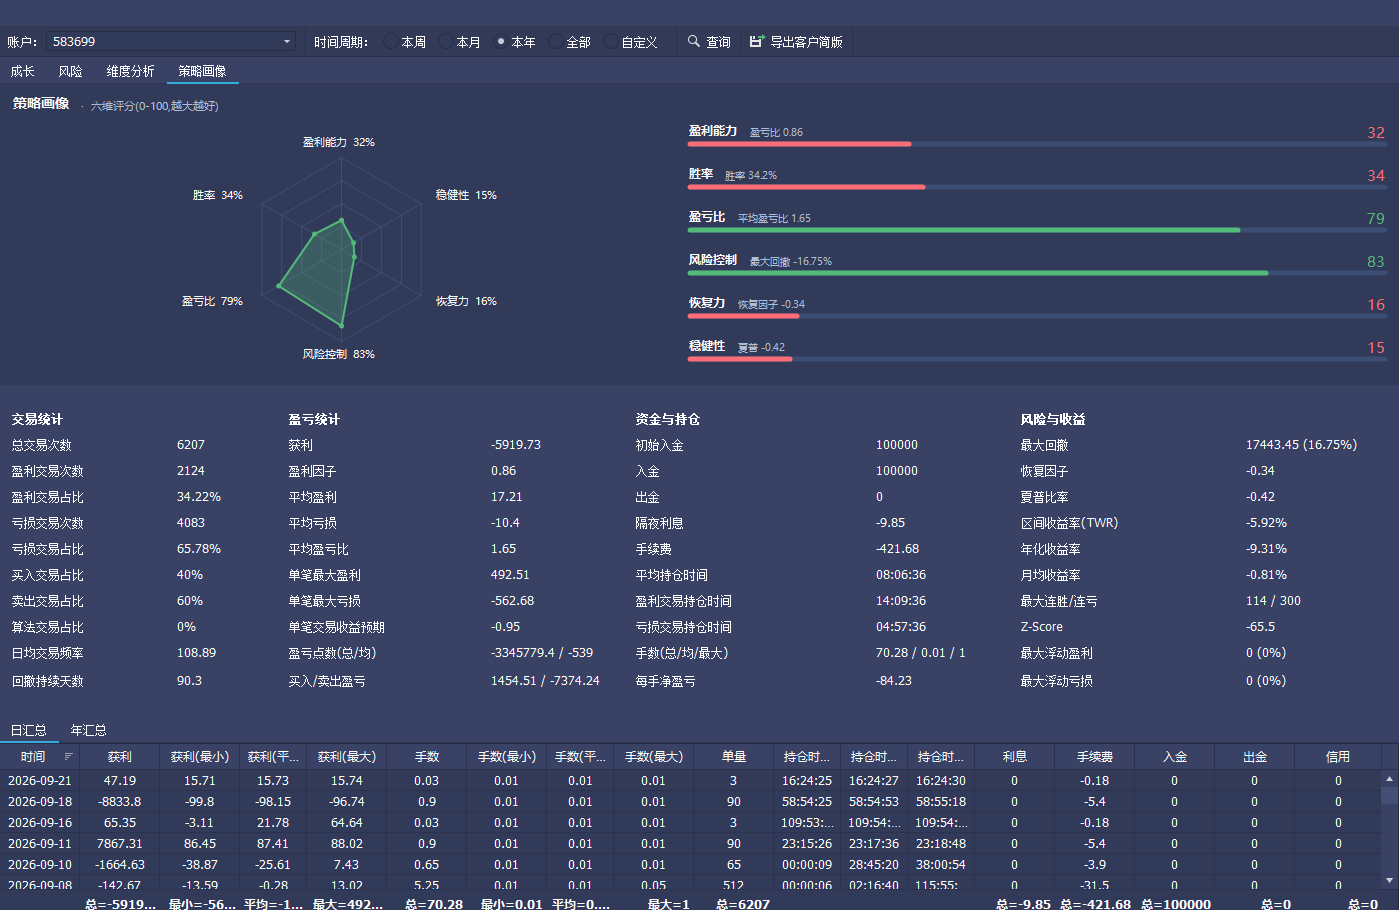Select the 全部 time period option
The height and width of the screenshot is (910, 1399).
point(570,42)
